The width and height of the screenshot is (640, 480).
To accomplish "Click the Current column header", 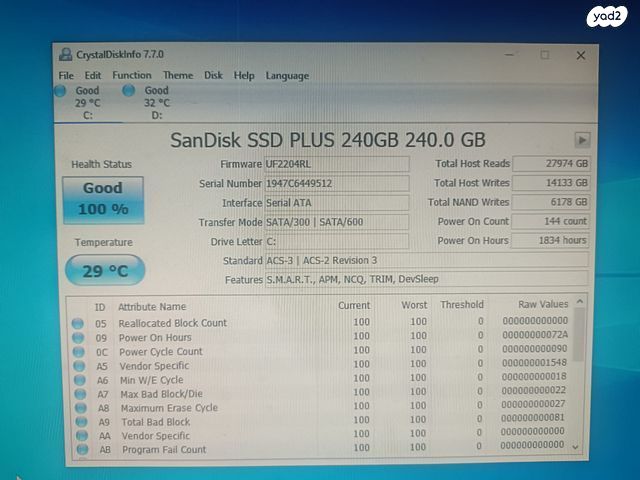I will [354, 305].
